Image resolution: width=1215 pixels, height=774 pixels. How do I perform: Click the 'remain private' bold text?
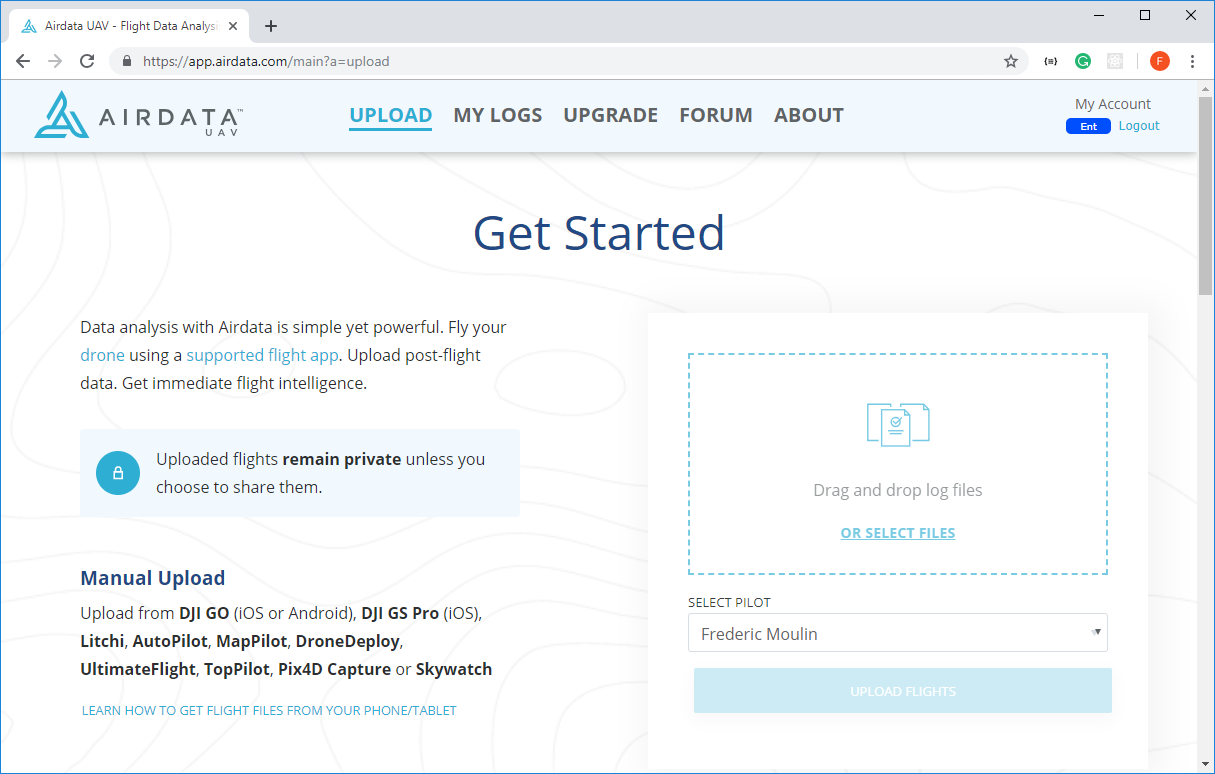pyautogui.click(x=342, y=459)
